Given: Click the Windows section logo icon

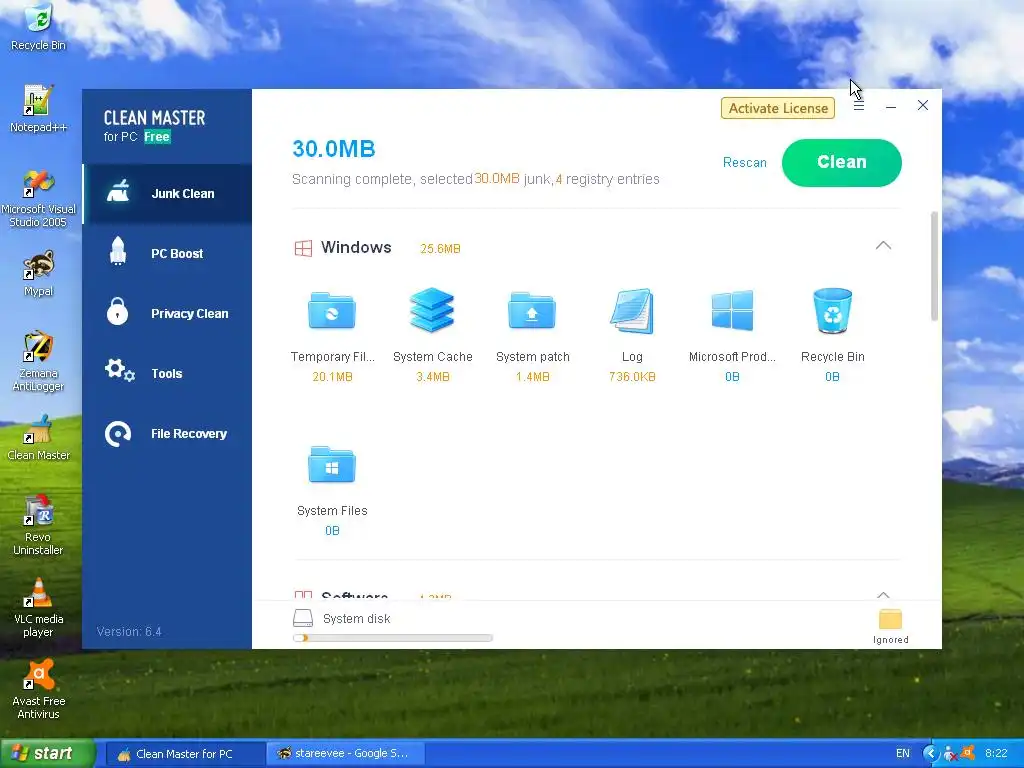Looking at the screenshot, I should pos(303,248).
